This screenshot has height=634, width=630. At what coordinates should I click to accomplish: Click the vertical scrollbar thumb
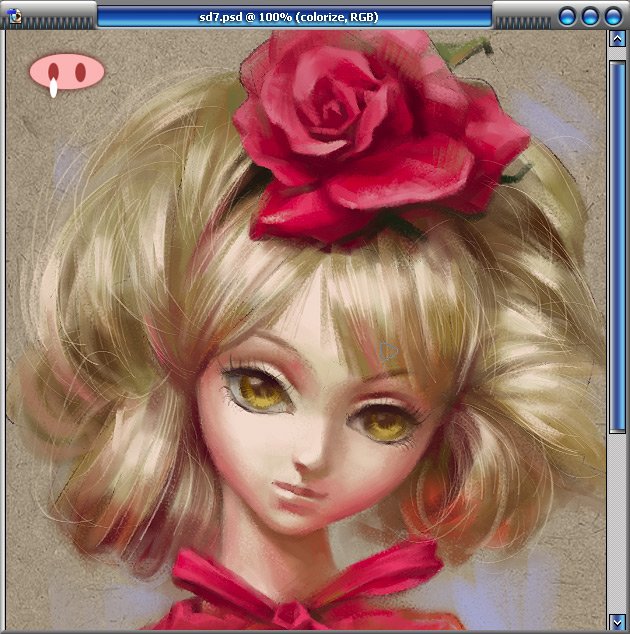(617, 247)
